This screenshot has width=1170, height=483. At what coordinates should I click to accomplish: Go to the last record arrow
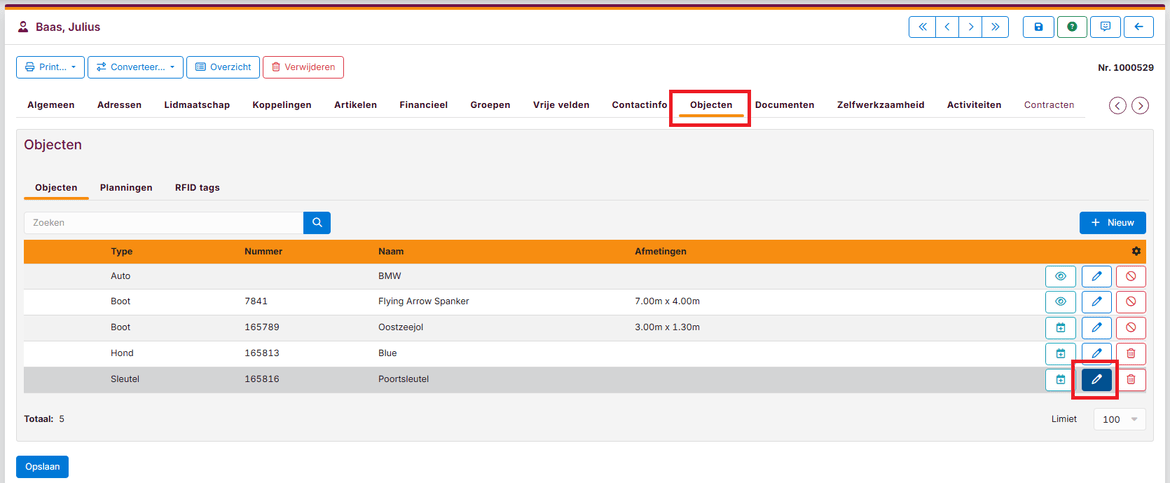[x=994, y=27]
